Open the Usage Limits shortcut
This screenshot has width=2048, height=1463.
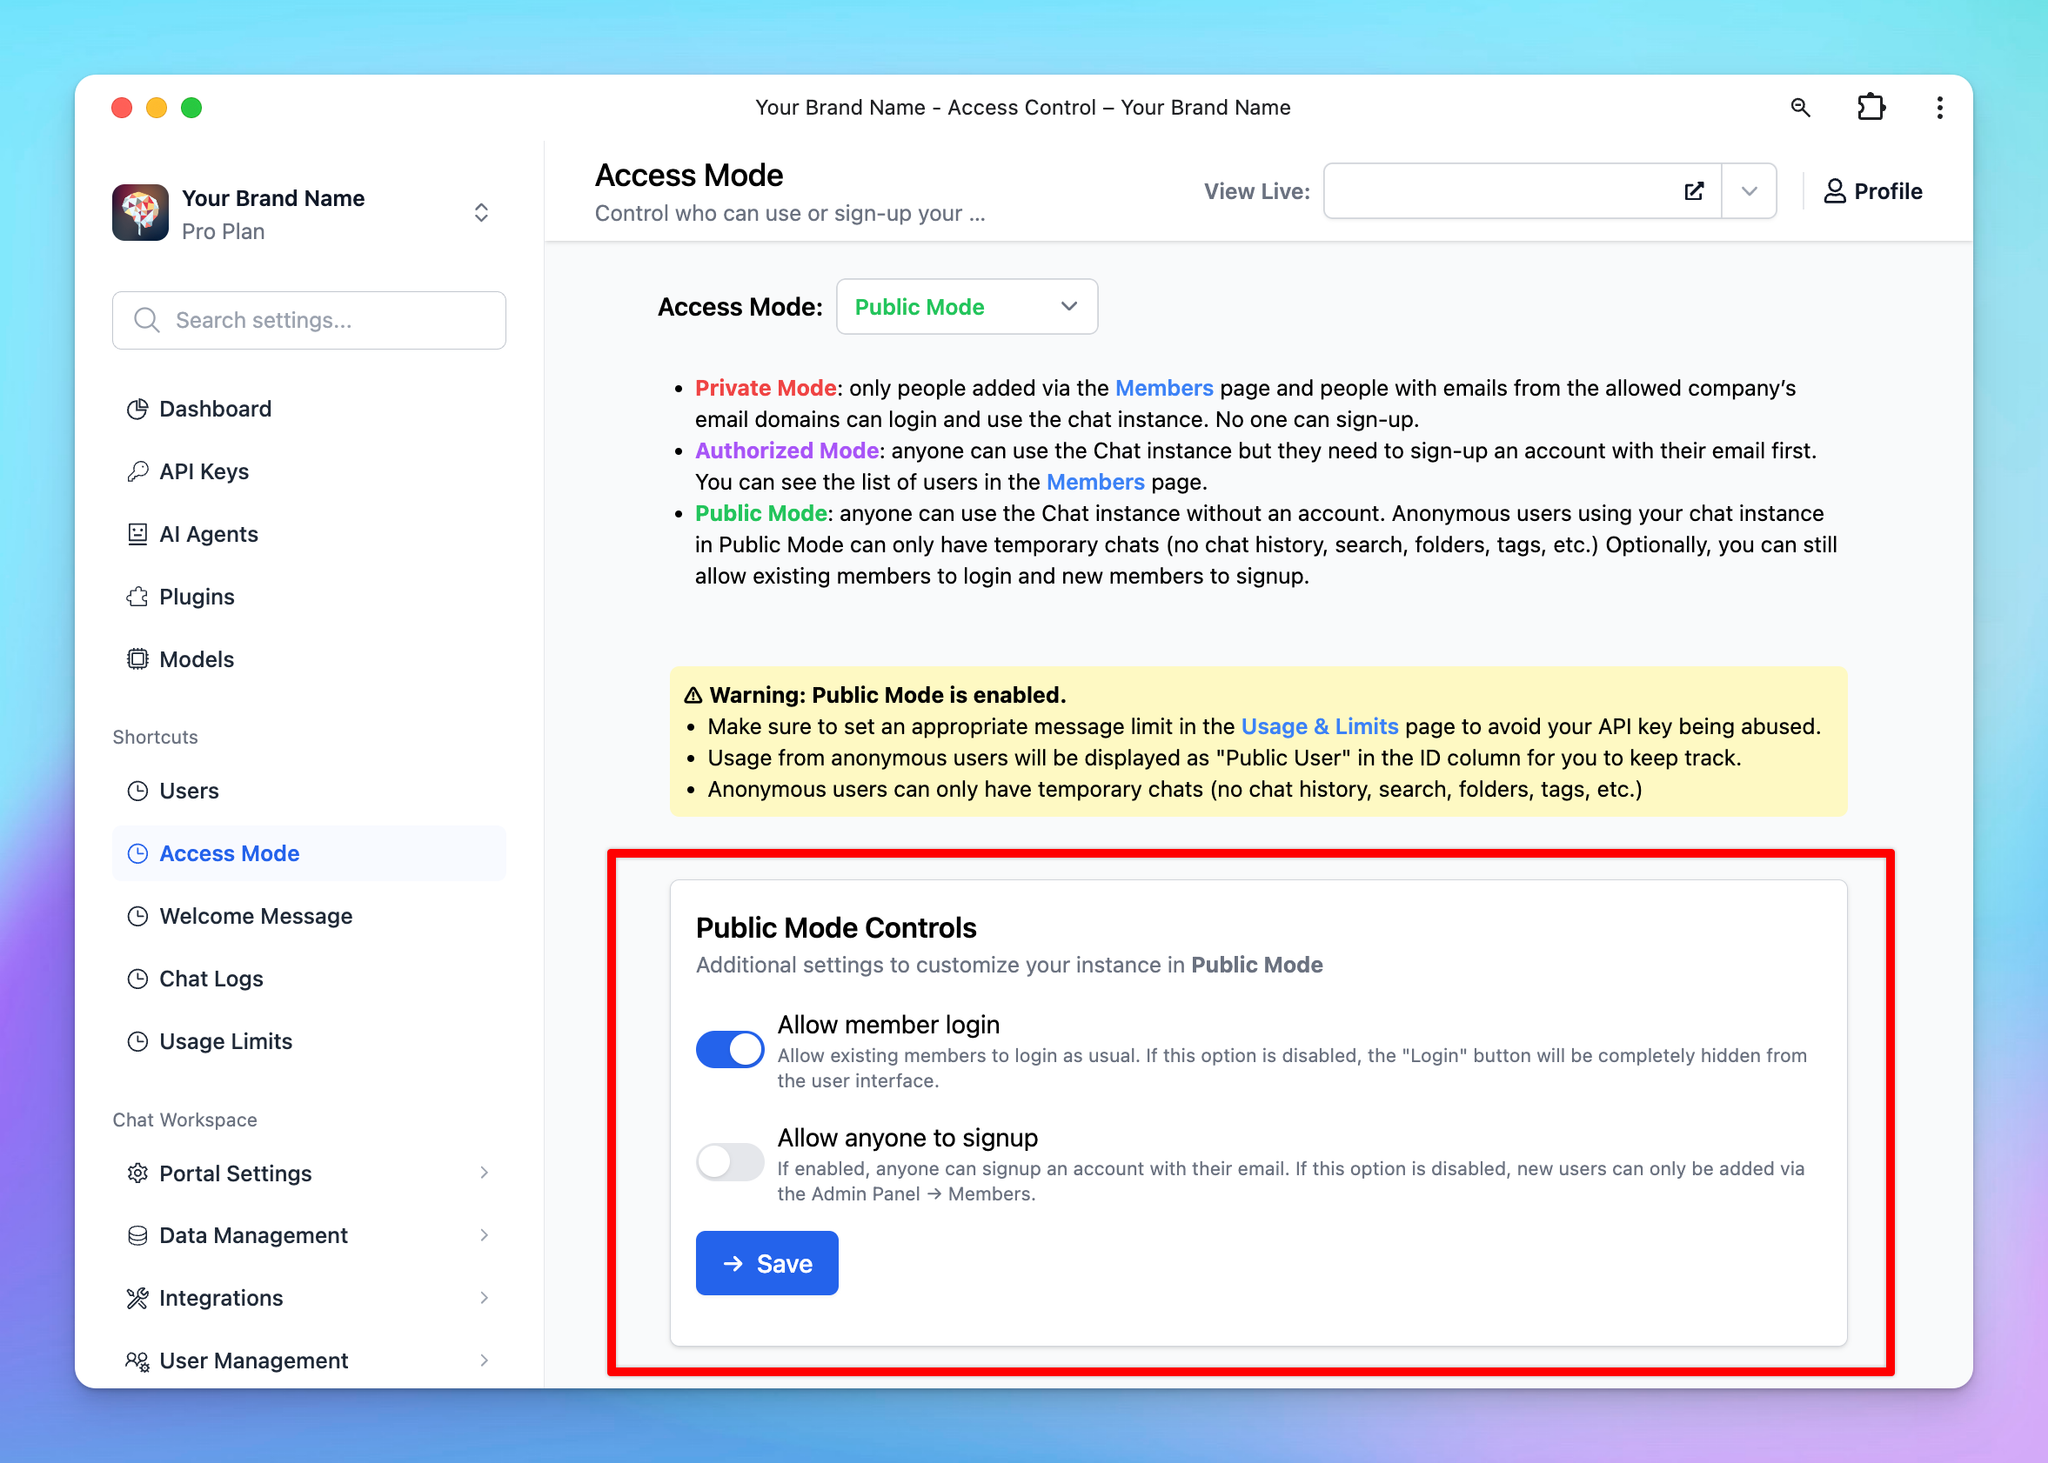pyautogui.click(x=309, y=1041)
